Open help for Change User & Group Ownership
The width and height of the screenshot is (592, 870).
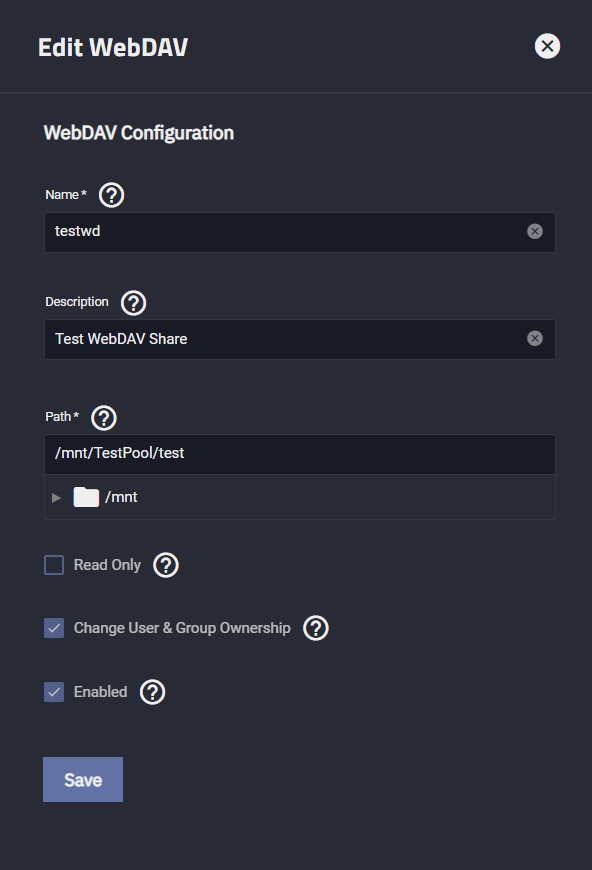pyautogui.click(x=316, y=628)
